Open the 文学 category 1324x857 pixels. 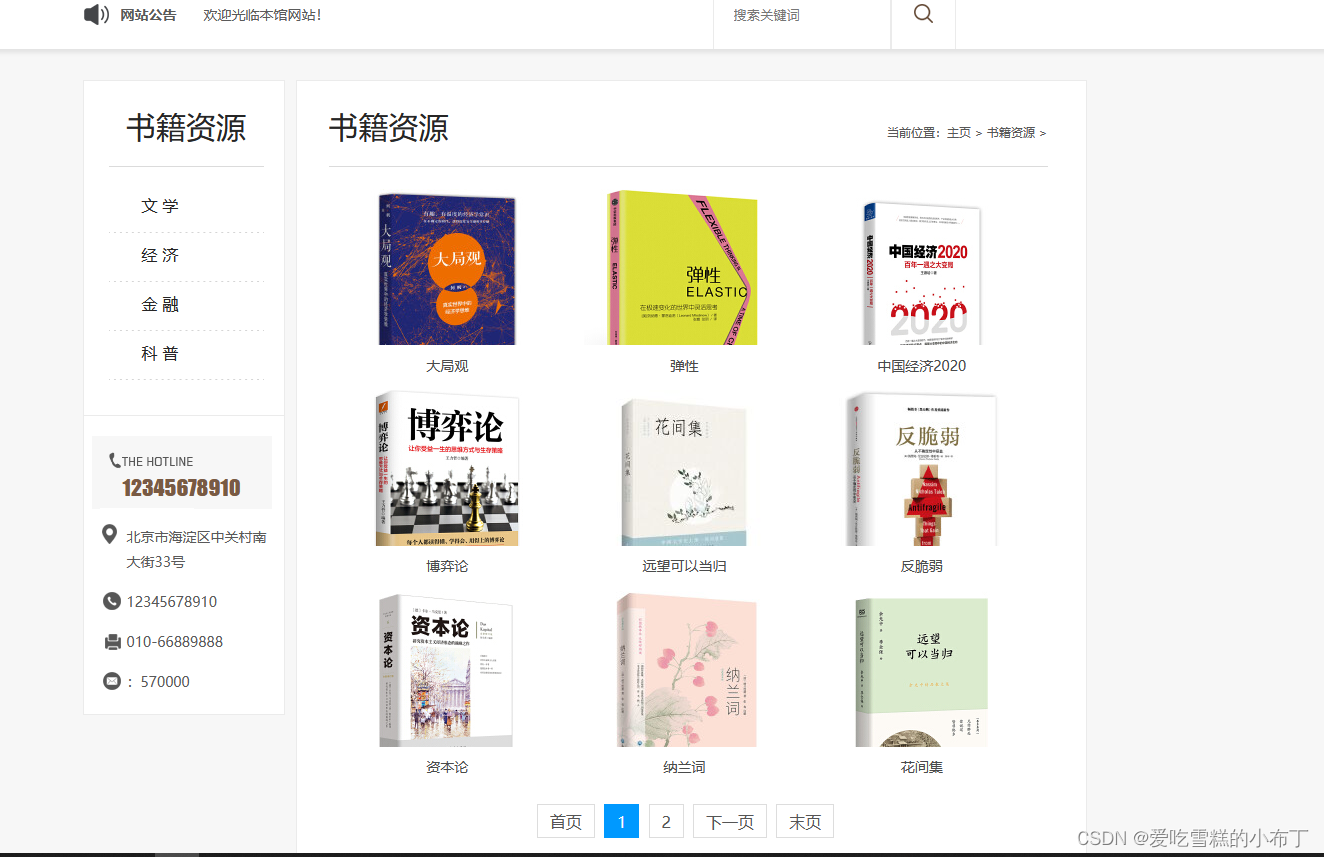click(160, 205)
